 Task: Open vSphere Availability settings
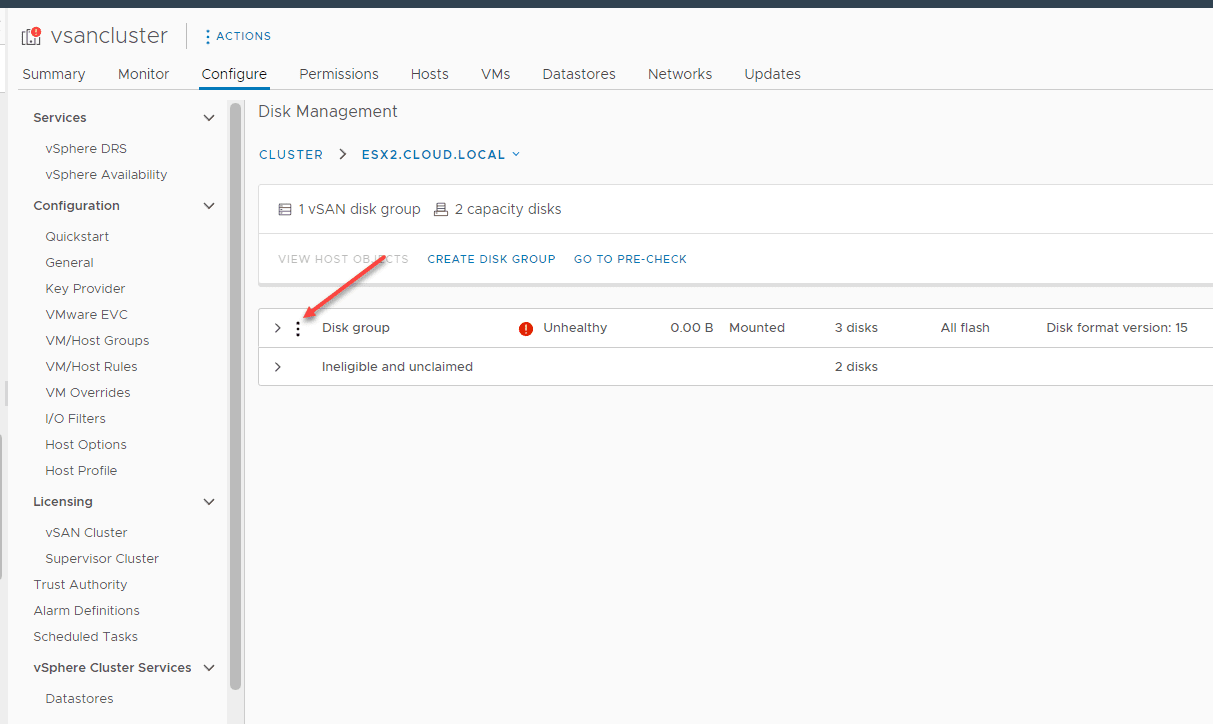[106, 175]
